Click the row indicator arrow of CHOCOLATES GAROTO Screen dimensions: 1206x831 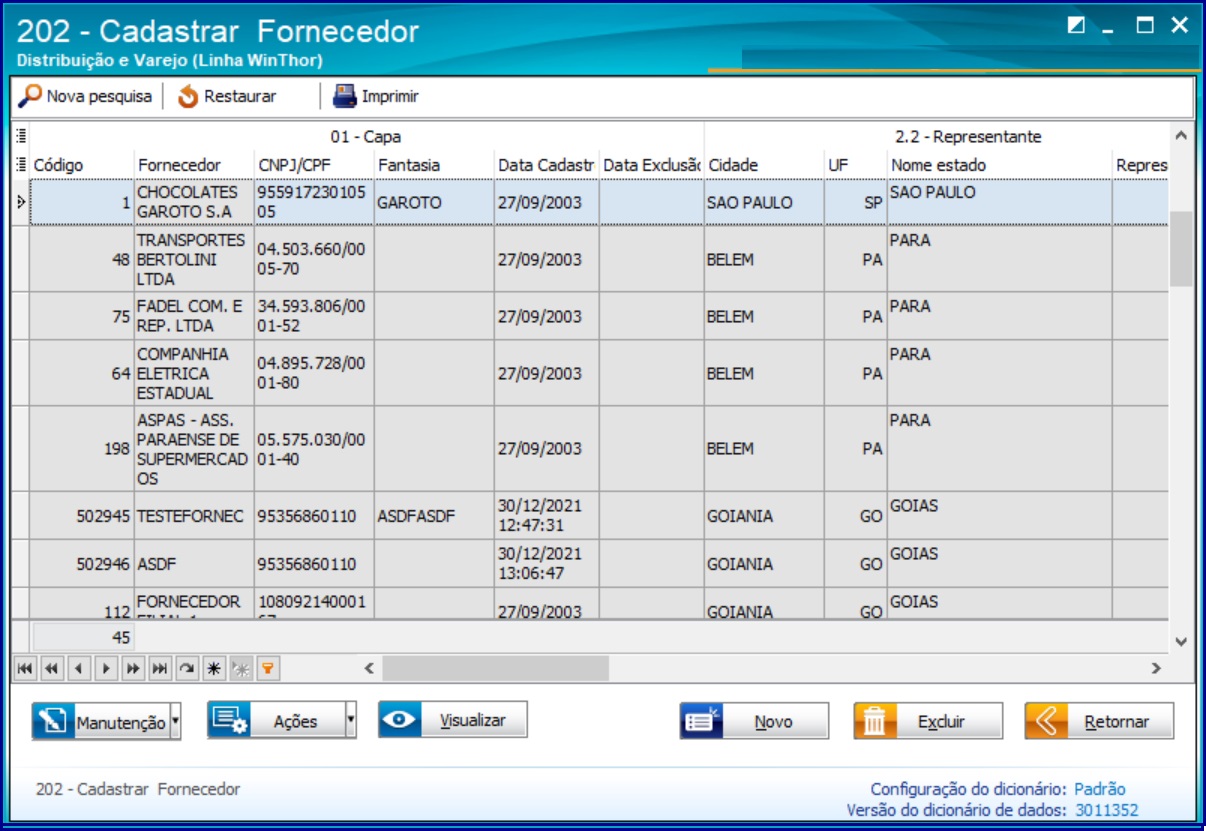coord(21,202)
